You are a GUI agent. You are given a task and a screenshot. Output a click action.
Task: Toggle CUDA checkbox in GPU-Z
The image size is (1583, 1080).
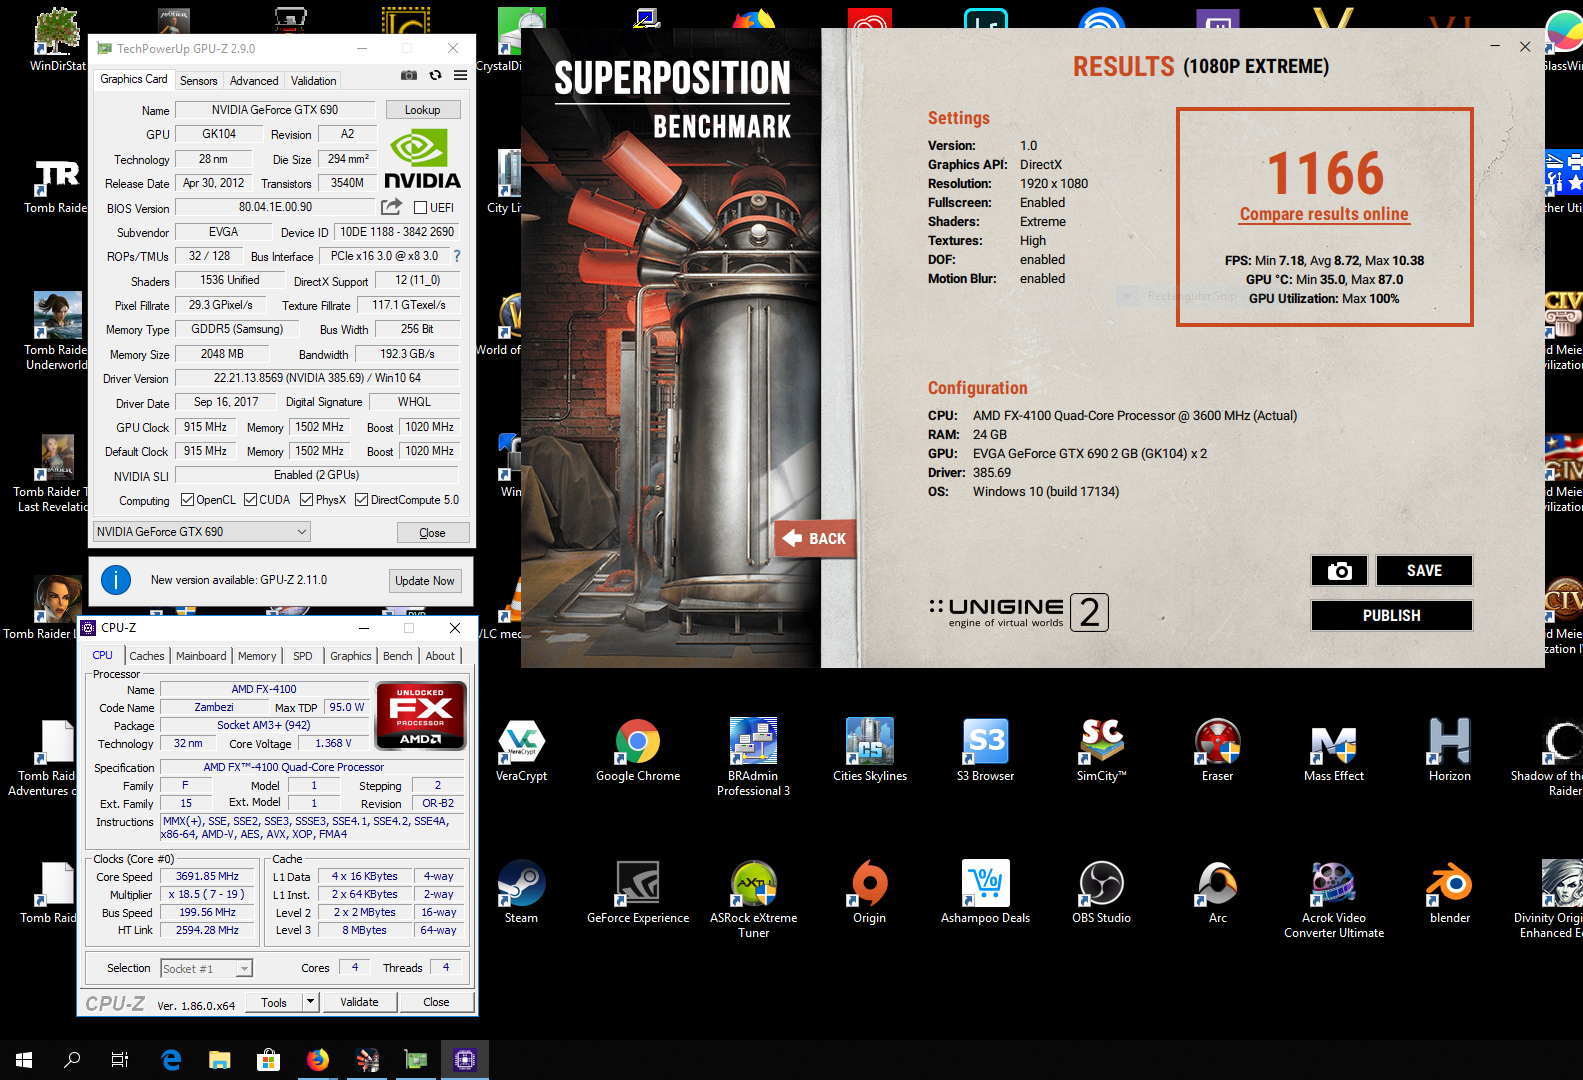tap(250, 500)
